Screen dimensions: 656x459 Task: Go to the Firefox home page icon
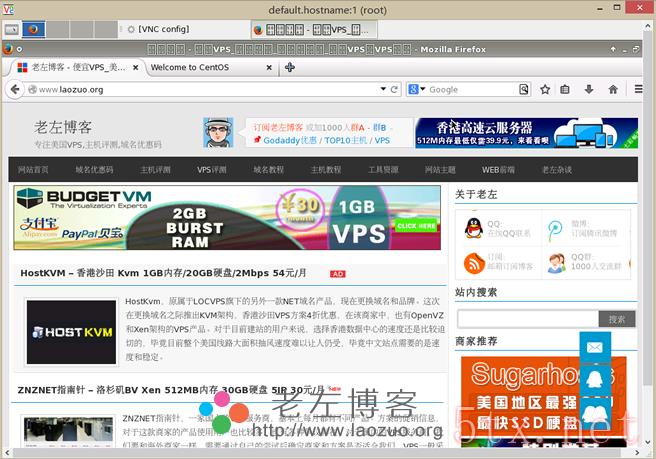point(613,89)
